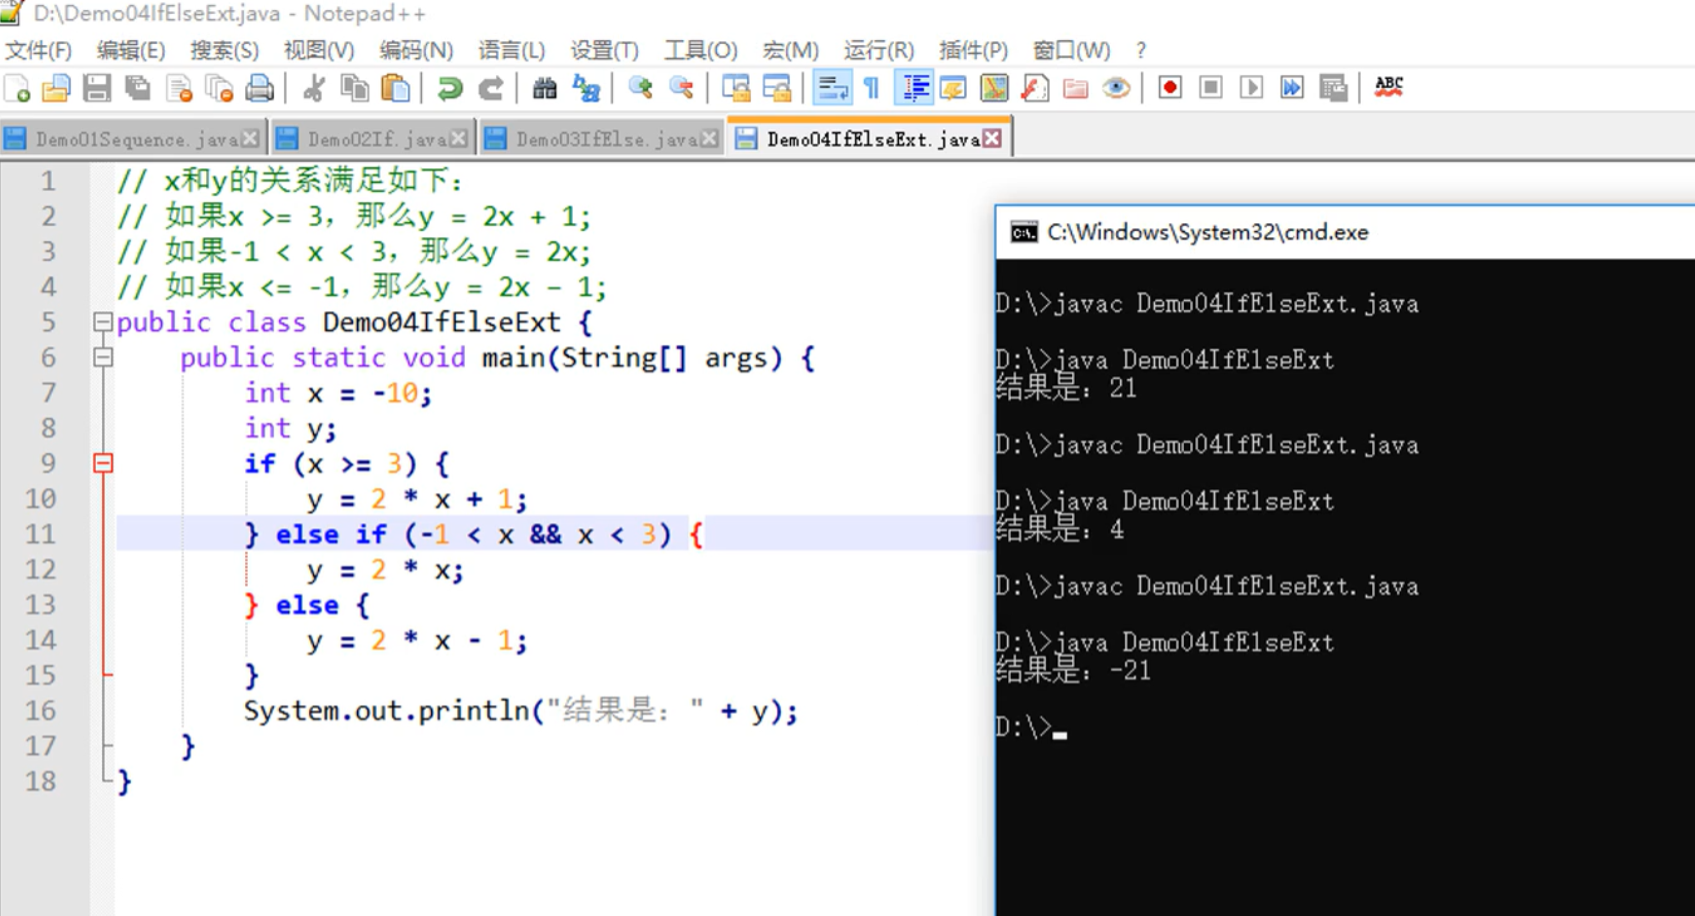The height and width of the screenshot is (916, 1695).
Task: Toggle the indent guide icon
Action: tap(914, 89)
